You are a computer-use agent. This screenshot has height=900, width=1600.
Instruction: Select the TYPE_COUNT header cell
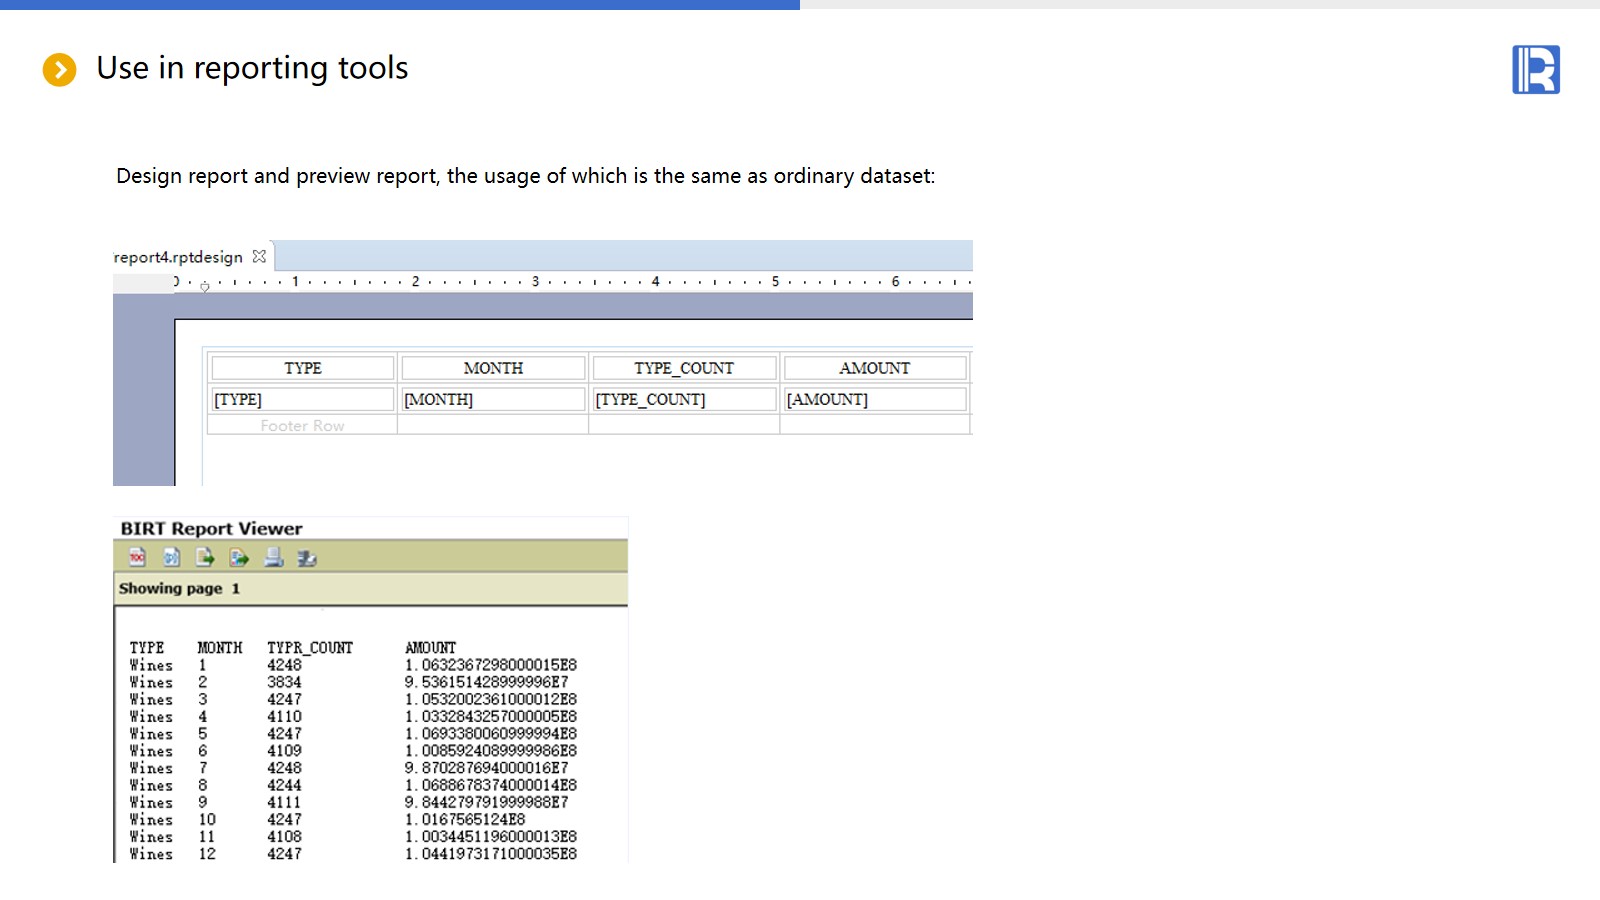tap(683, 368)
